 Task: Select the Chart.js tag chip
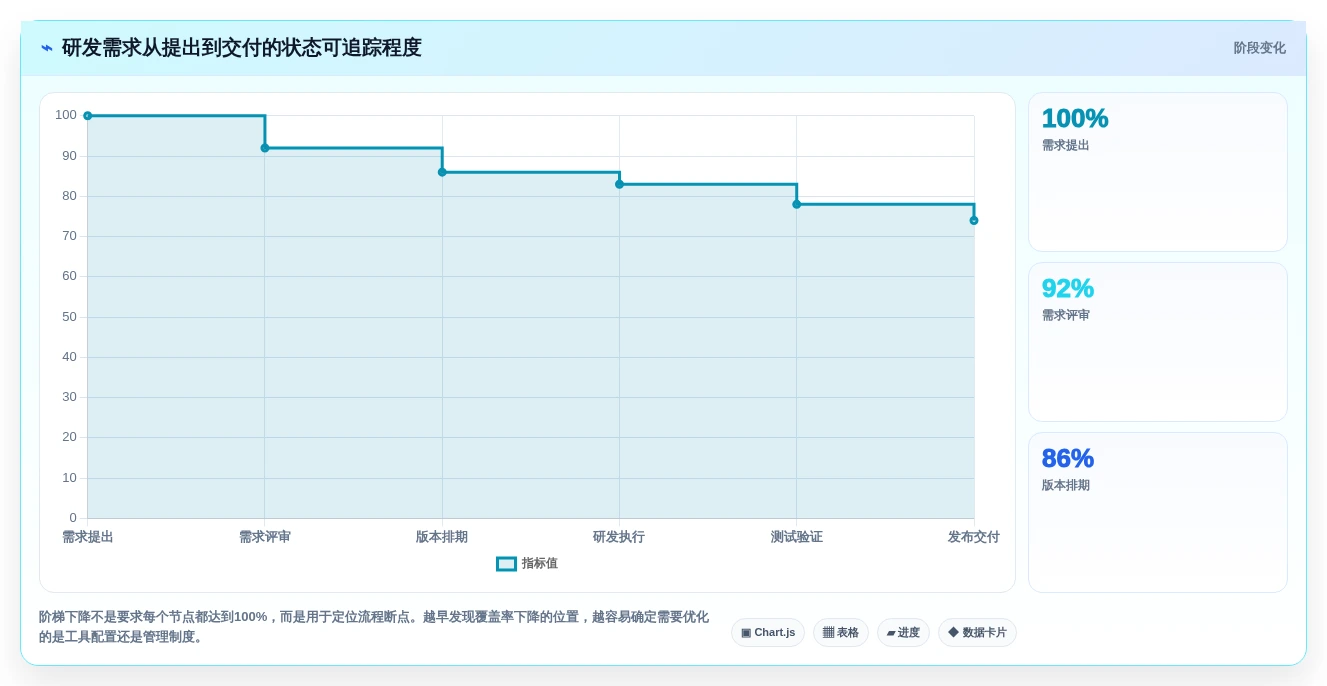coord(768,632)
